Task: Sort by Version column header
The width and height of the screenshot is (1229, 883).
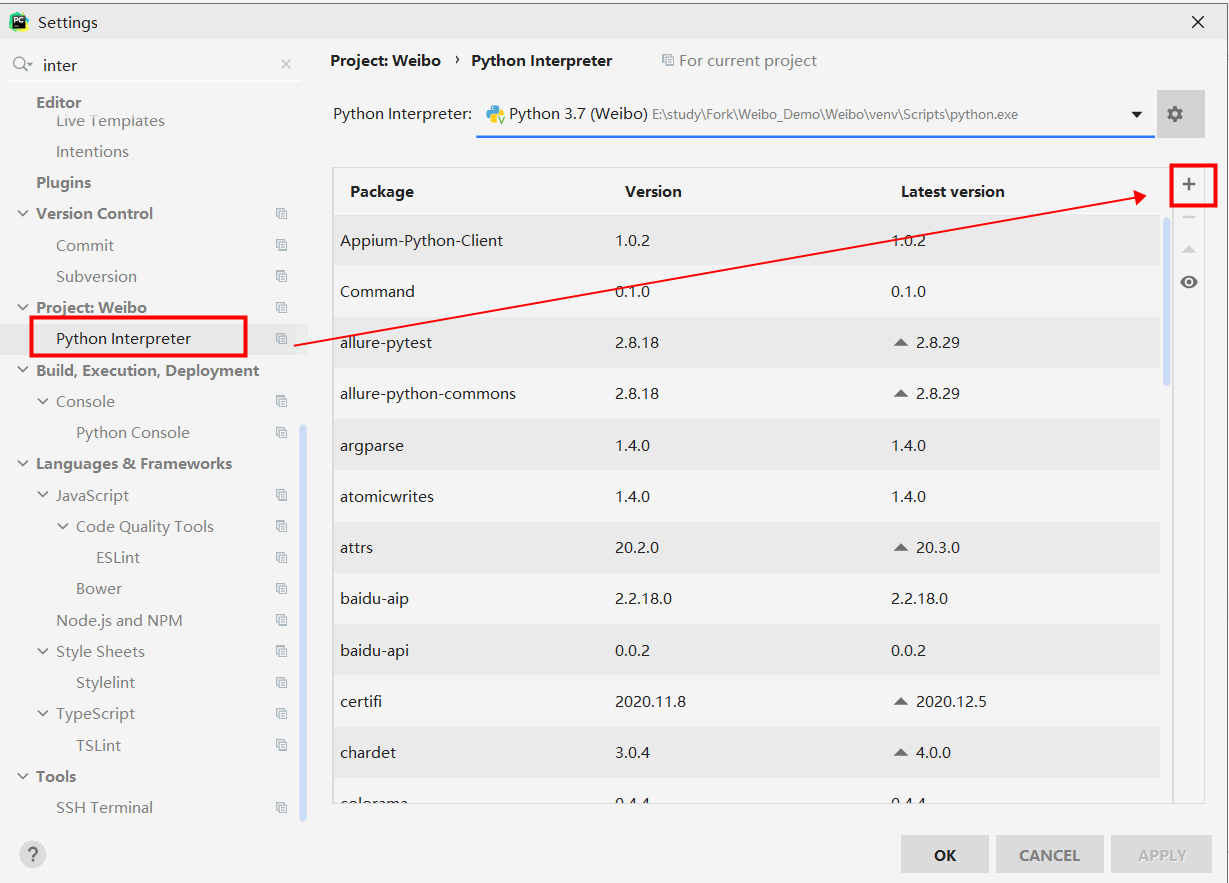Action: coord(653,192)
